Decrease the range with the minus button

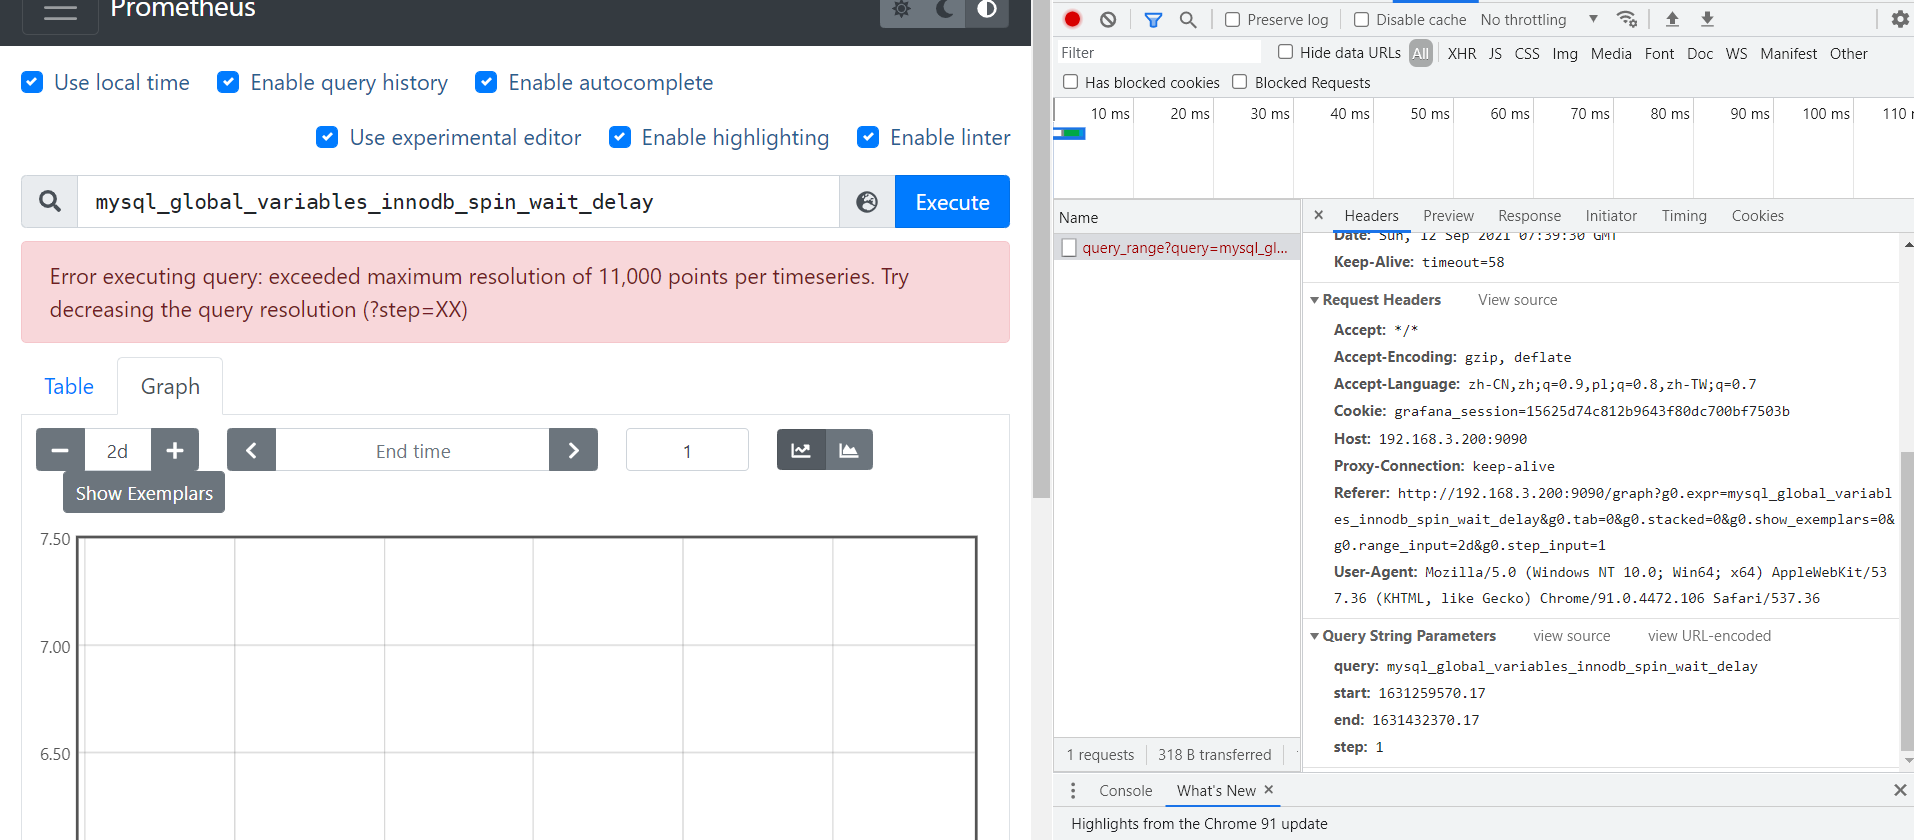[60, 450]
